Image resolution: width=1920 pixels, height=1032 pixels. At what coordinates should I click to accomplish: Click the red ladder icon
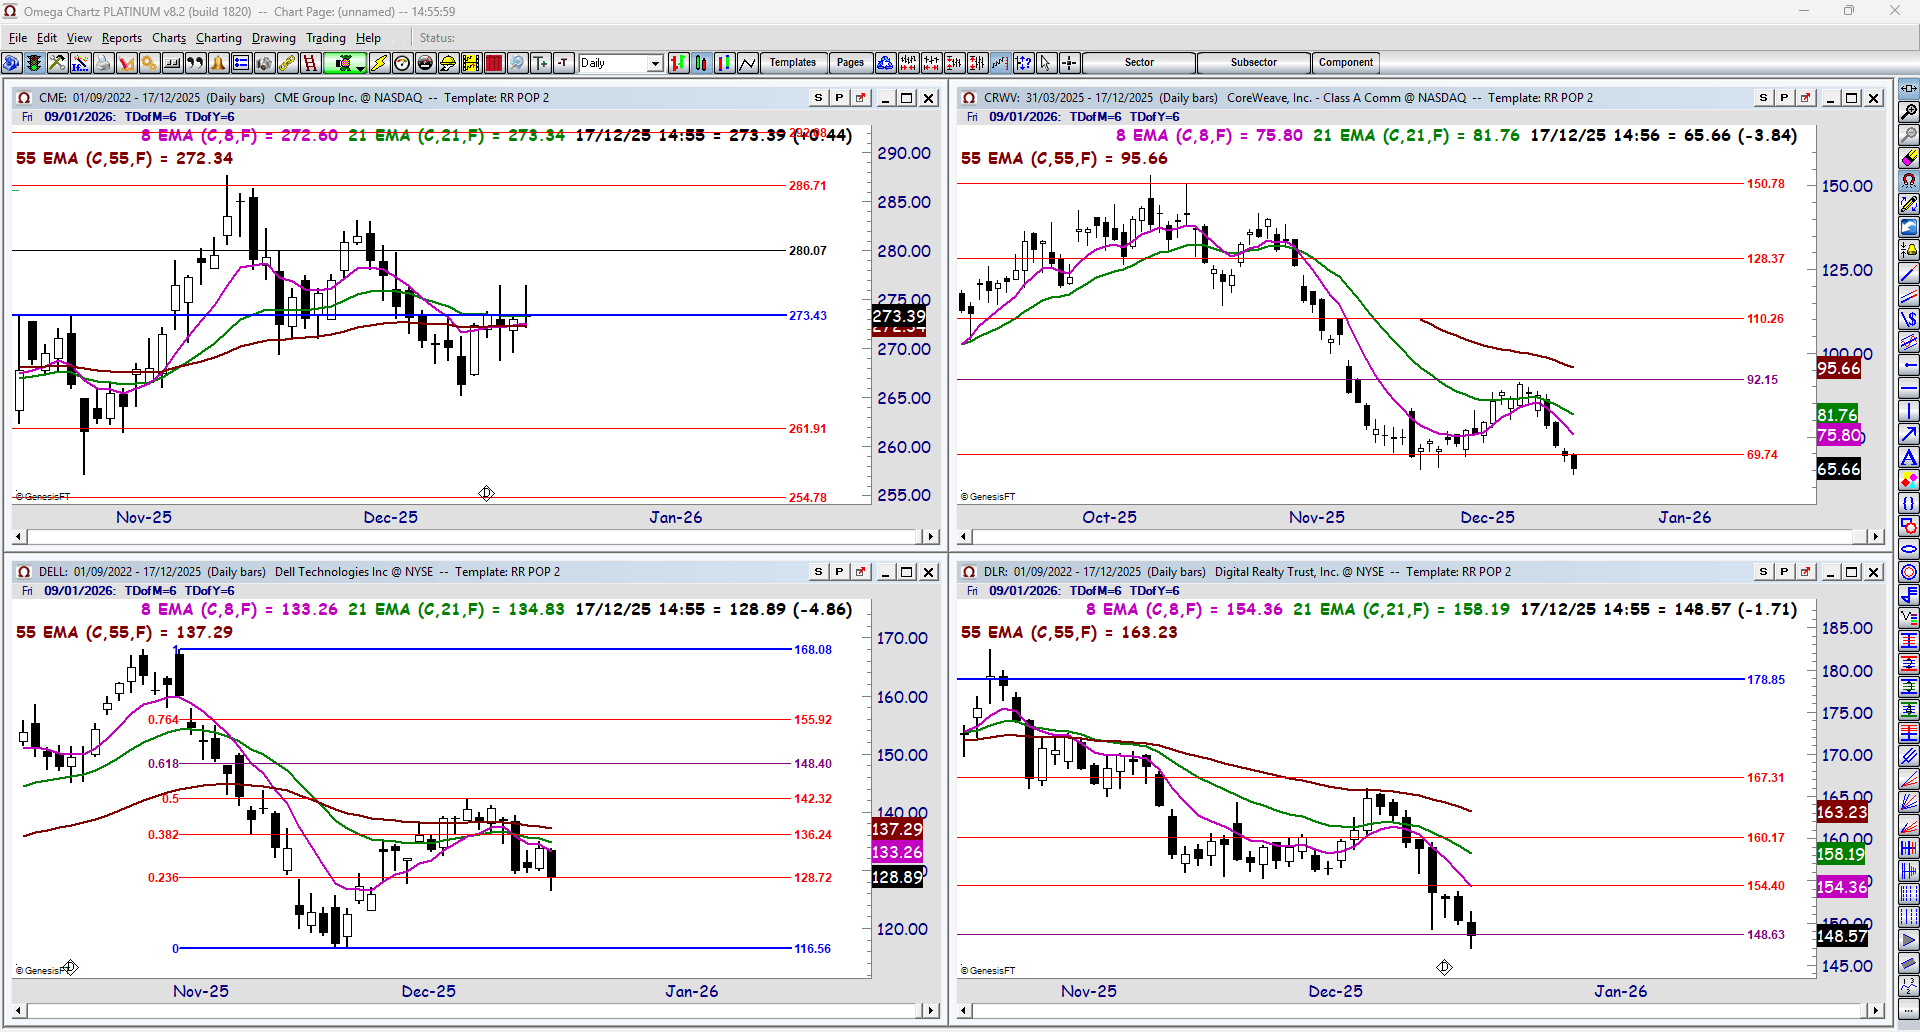coord(310,63)
